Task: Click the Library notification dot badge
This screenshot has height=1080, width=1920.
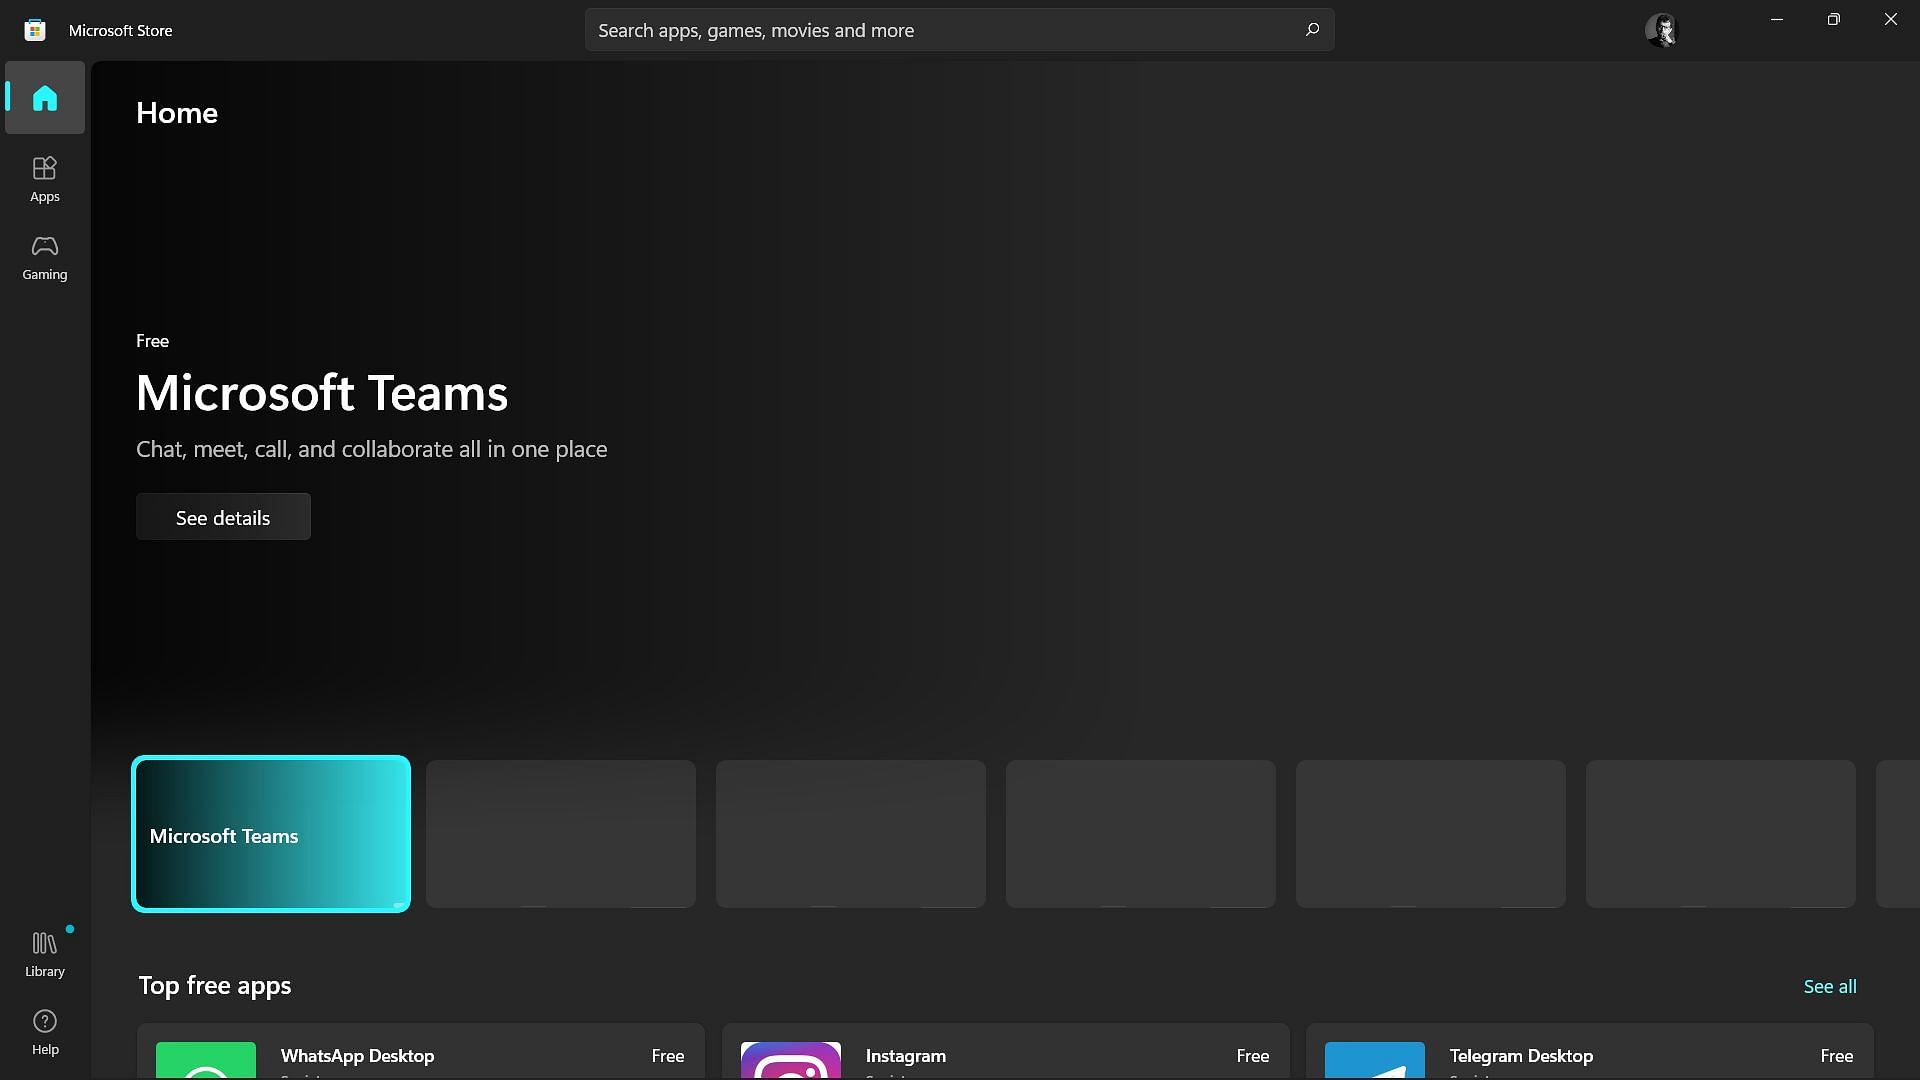Action: [69, 927]
